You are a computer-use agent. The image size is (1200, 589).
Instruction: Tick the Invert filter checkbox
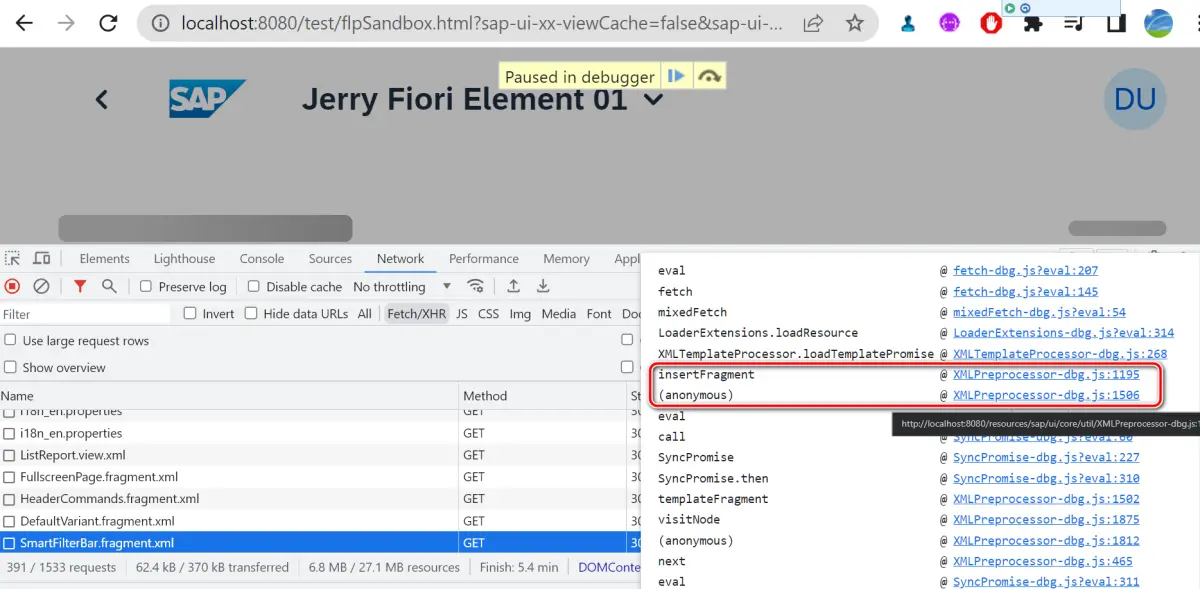tap(190, 313)
